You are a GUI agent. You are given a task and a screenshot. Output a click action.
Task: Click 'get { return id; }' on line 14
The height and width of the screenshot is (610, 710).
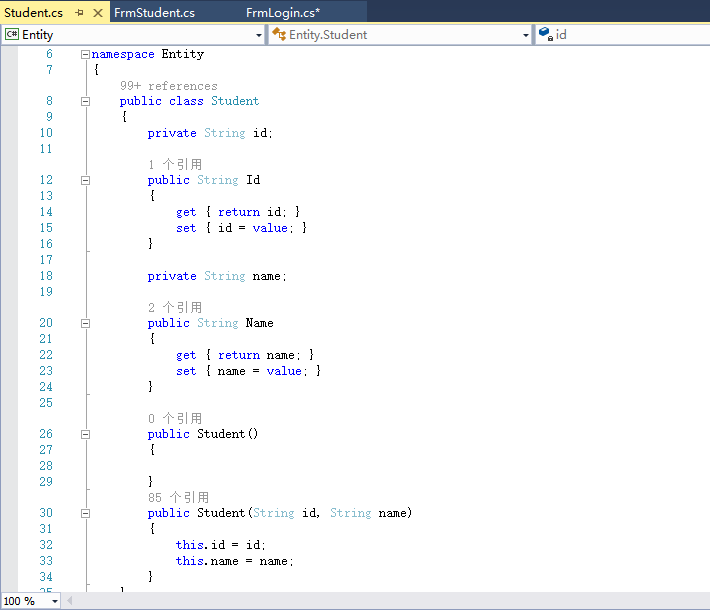(238, 212)
